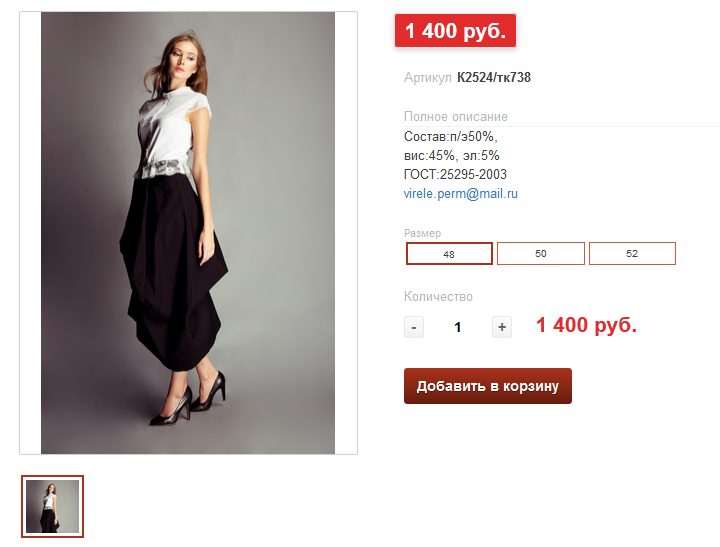720x547 pixels.
Task: Click the Добавить в корзину button
Action: point(488,386)
